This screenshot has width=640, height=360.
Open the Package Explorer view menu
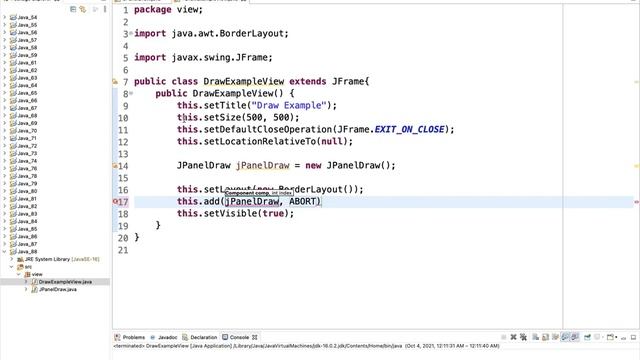105,9
